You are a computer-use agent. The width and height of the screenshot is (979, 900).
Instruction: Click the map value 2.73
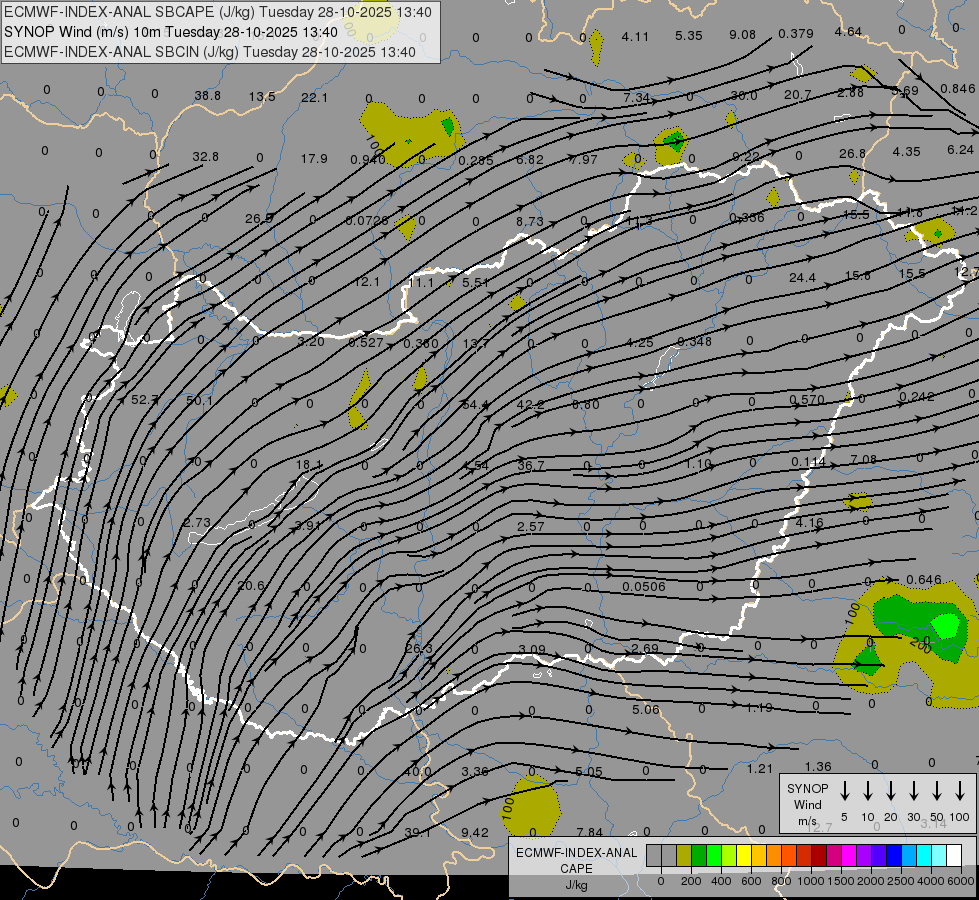pyautogui.click(x=197, y=522)
